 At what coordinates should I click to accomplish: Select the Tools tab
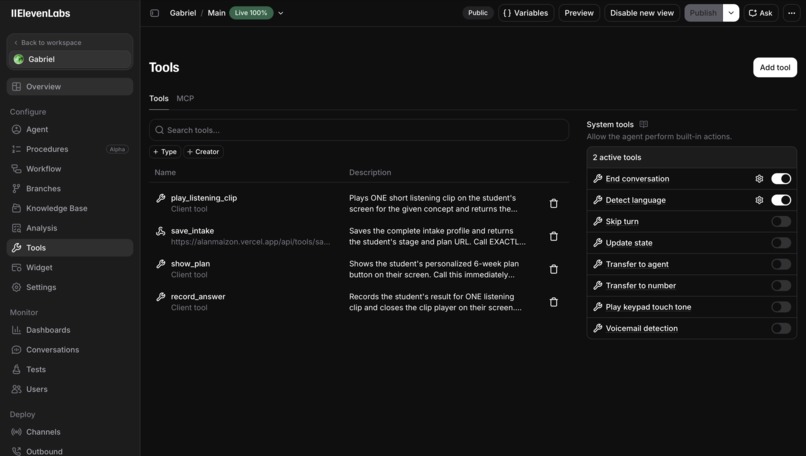coord(159,98)
